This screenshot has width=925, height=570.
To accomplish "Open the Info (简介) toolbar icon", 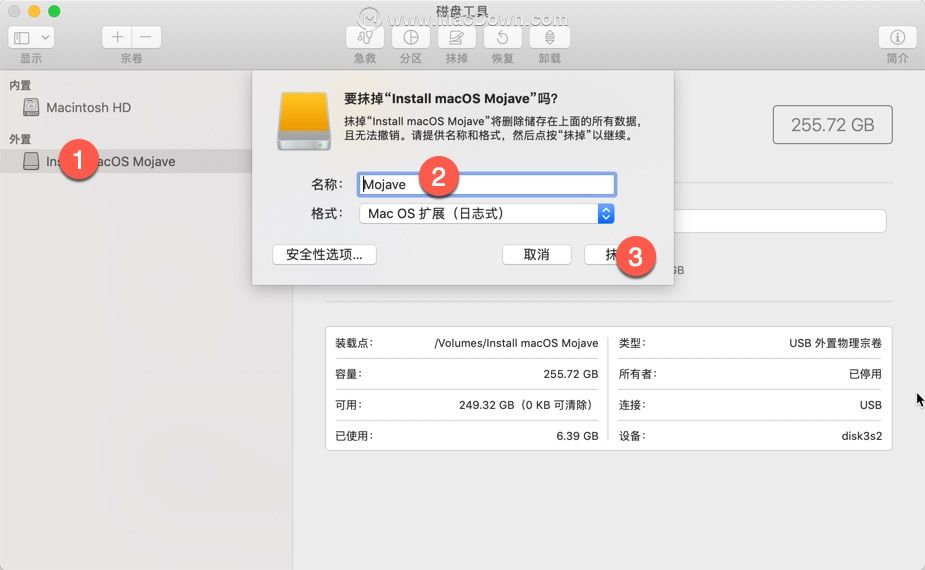I will click(x=897, y=38).
